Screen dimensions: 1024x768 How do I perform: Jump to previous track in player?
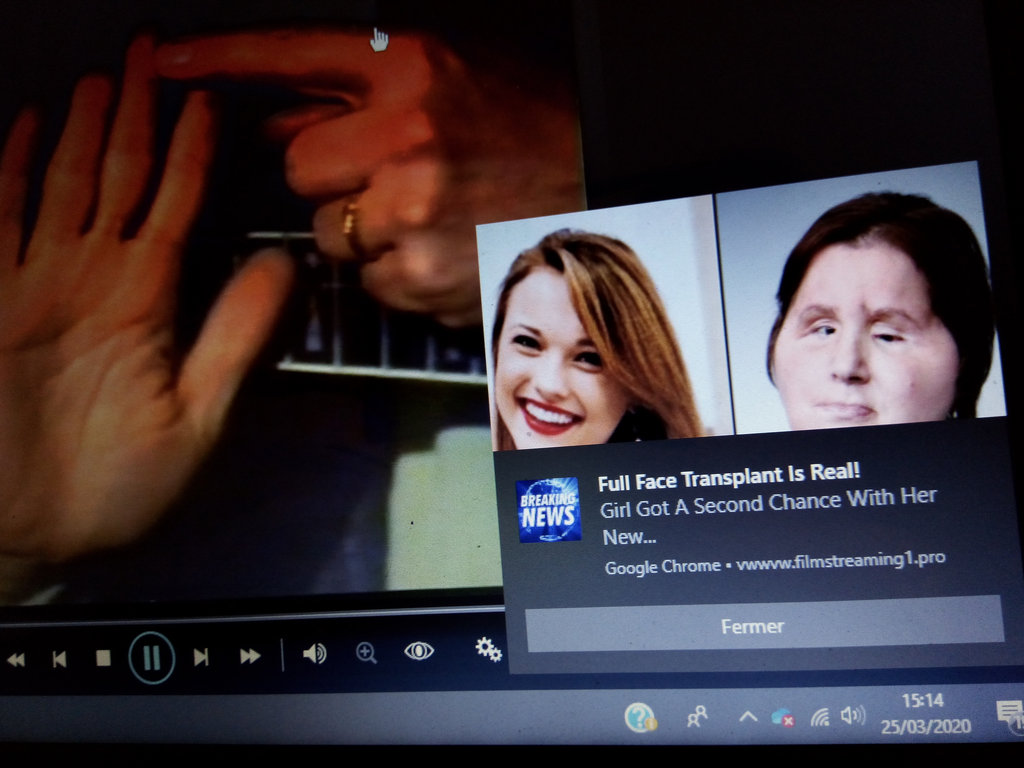coord(59,659)
